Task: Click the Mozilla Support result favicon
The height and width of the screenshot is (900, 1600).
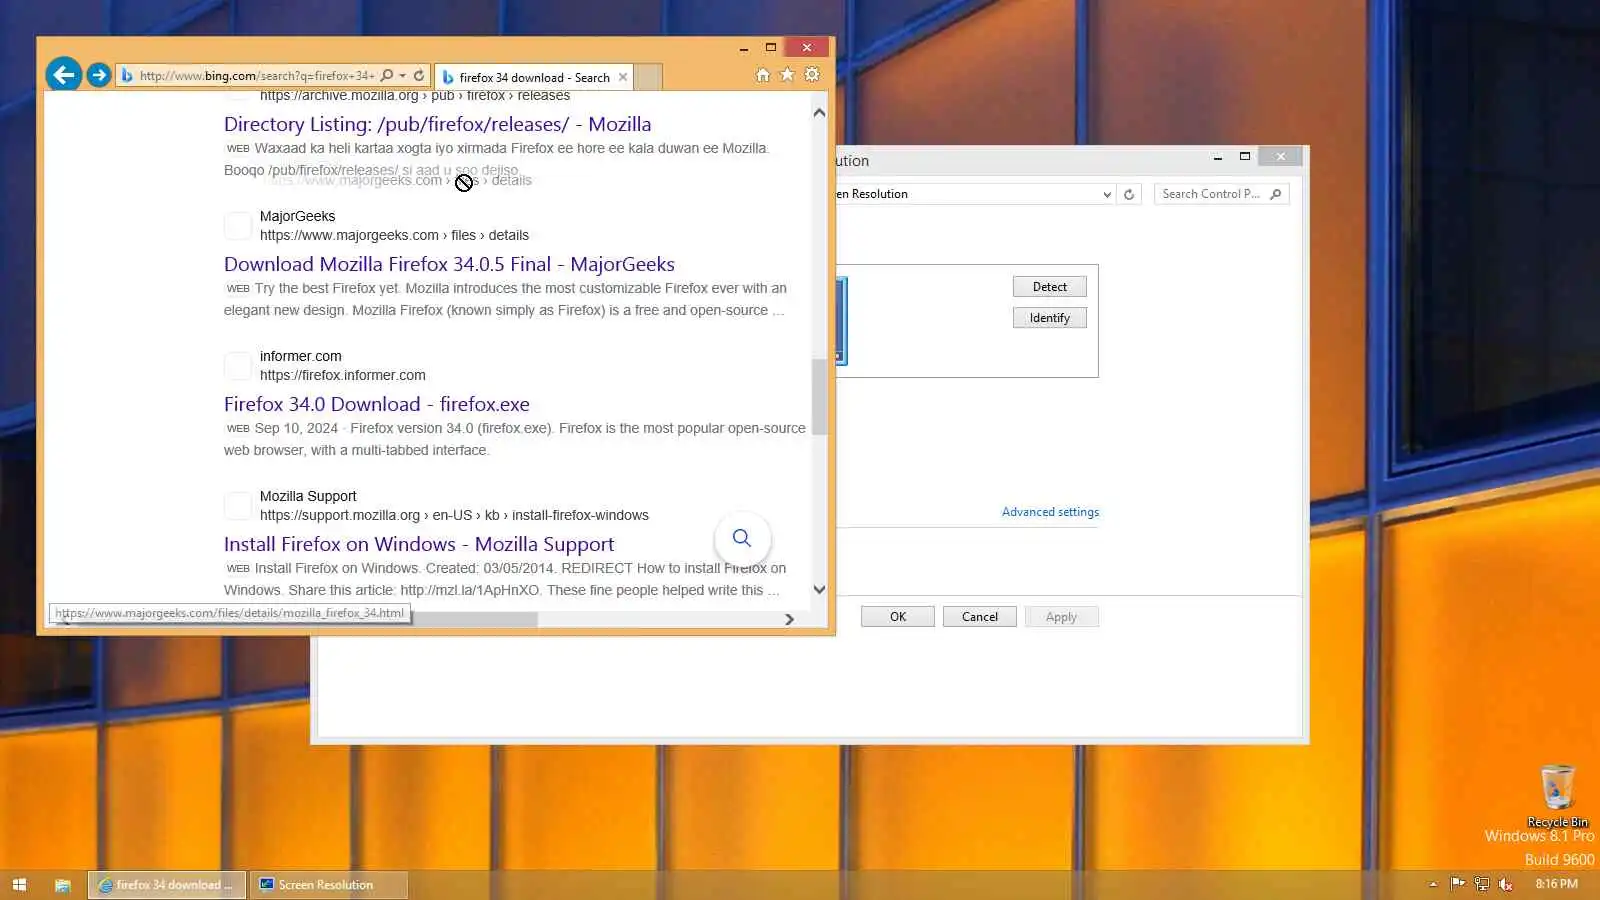Action: tap(238, 506)
